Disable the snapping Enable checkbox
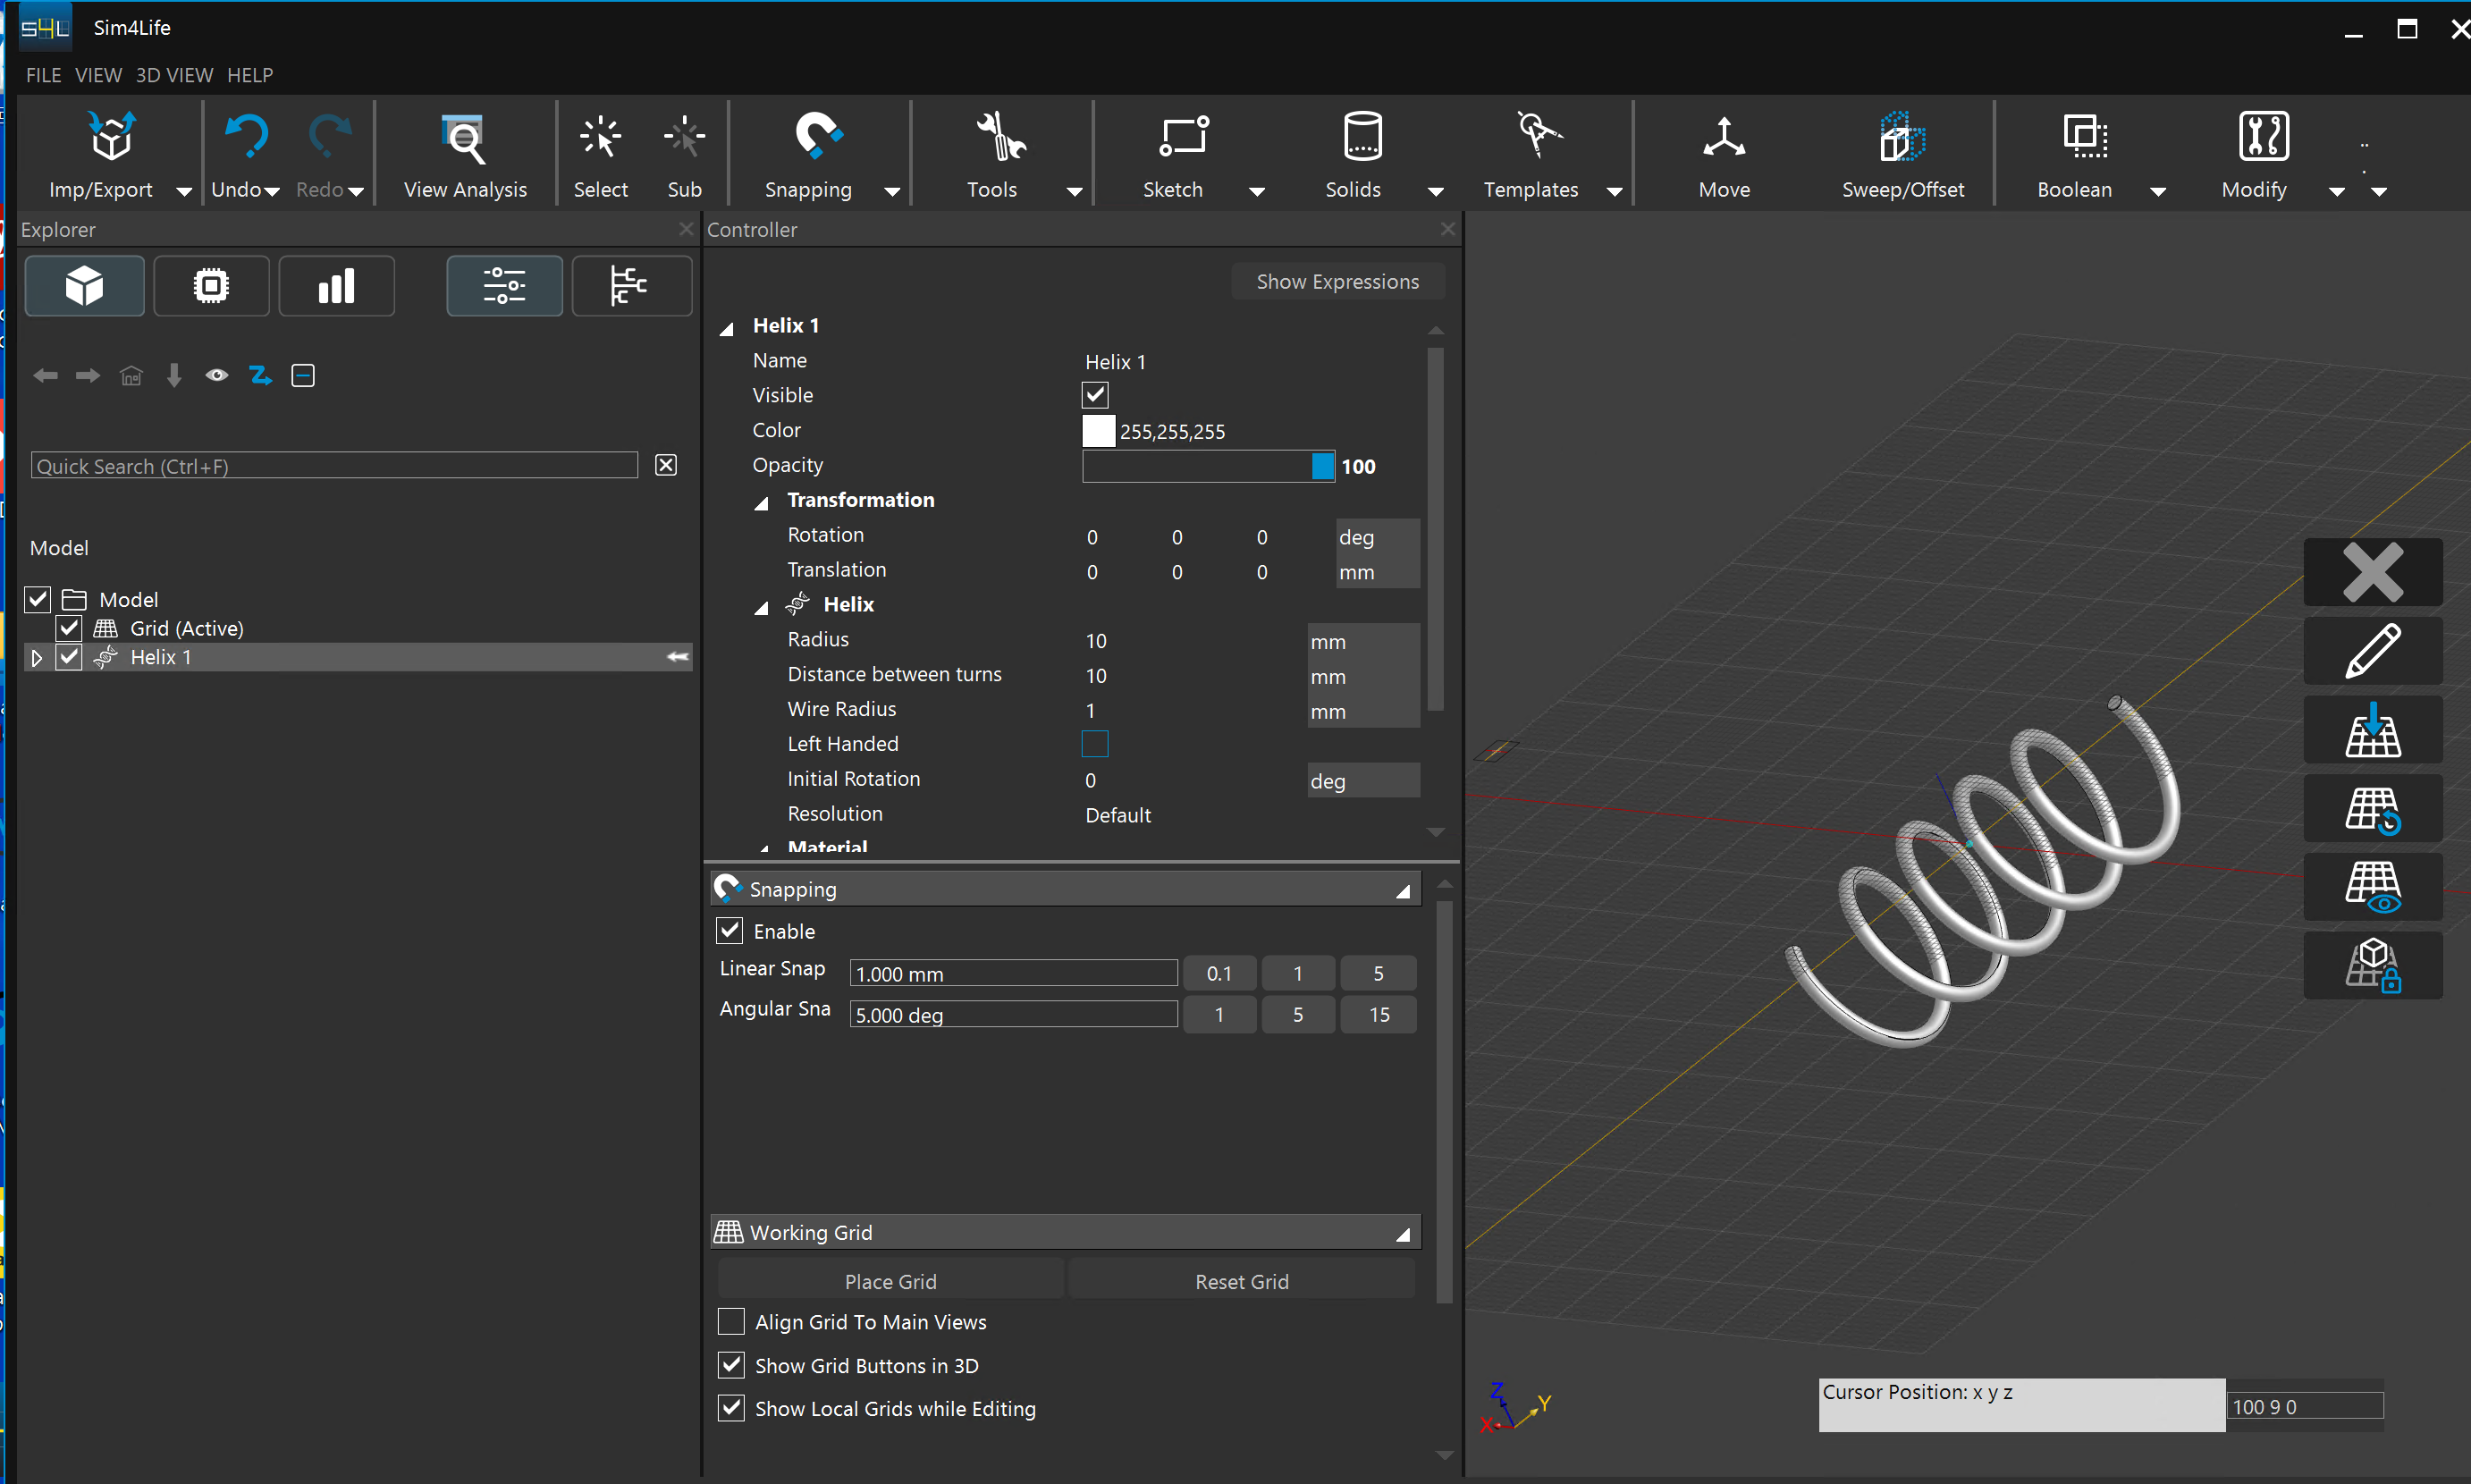 [730, 931]
